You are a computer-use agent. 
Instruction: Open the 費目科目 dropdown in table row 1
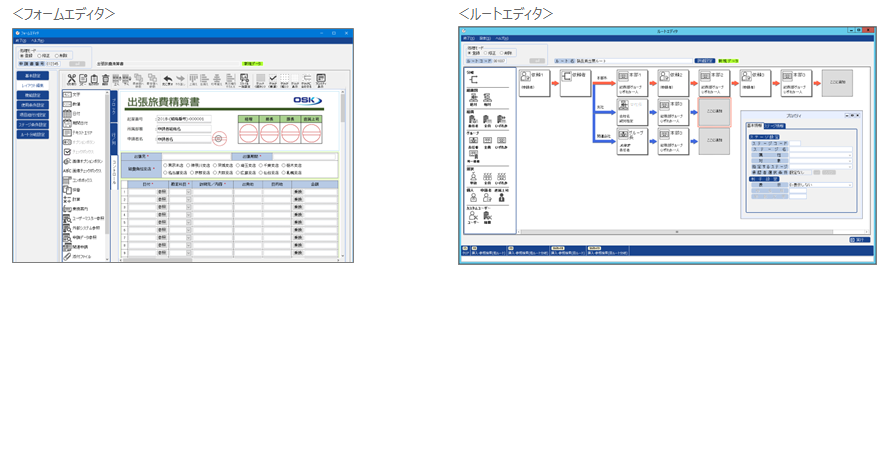(x=188, y=191)
